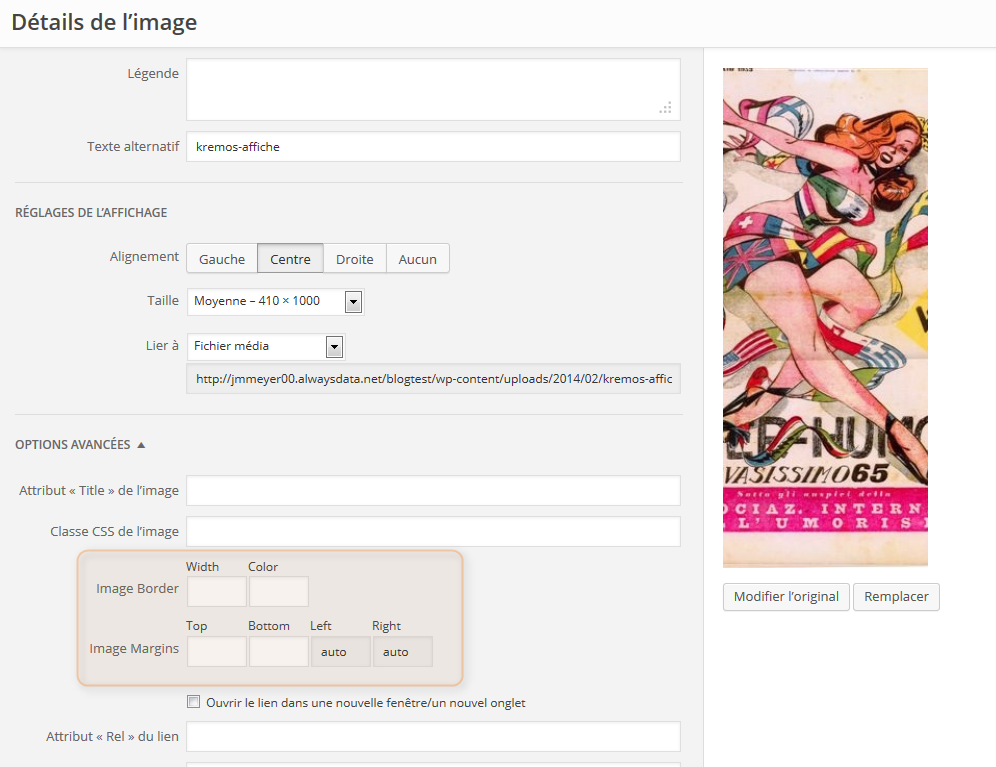Click the Image Margins Top field

click(x=217, y=651)
